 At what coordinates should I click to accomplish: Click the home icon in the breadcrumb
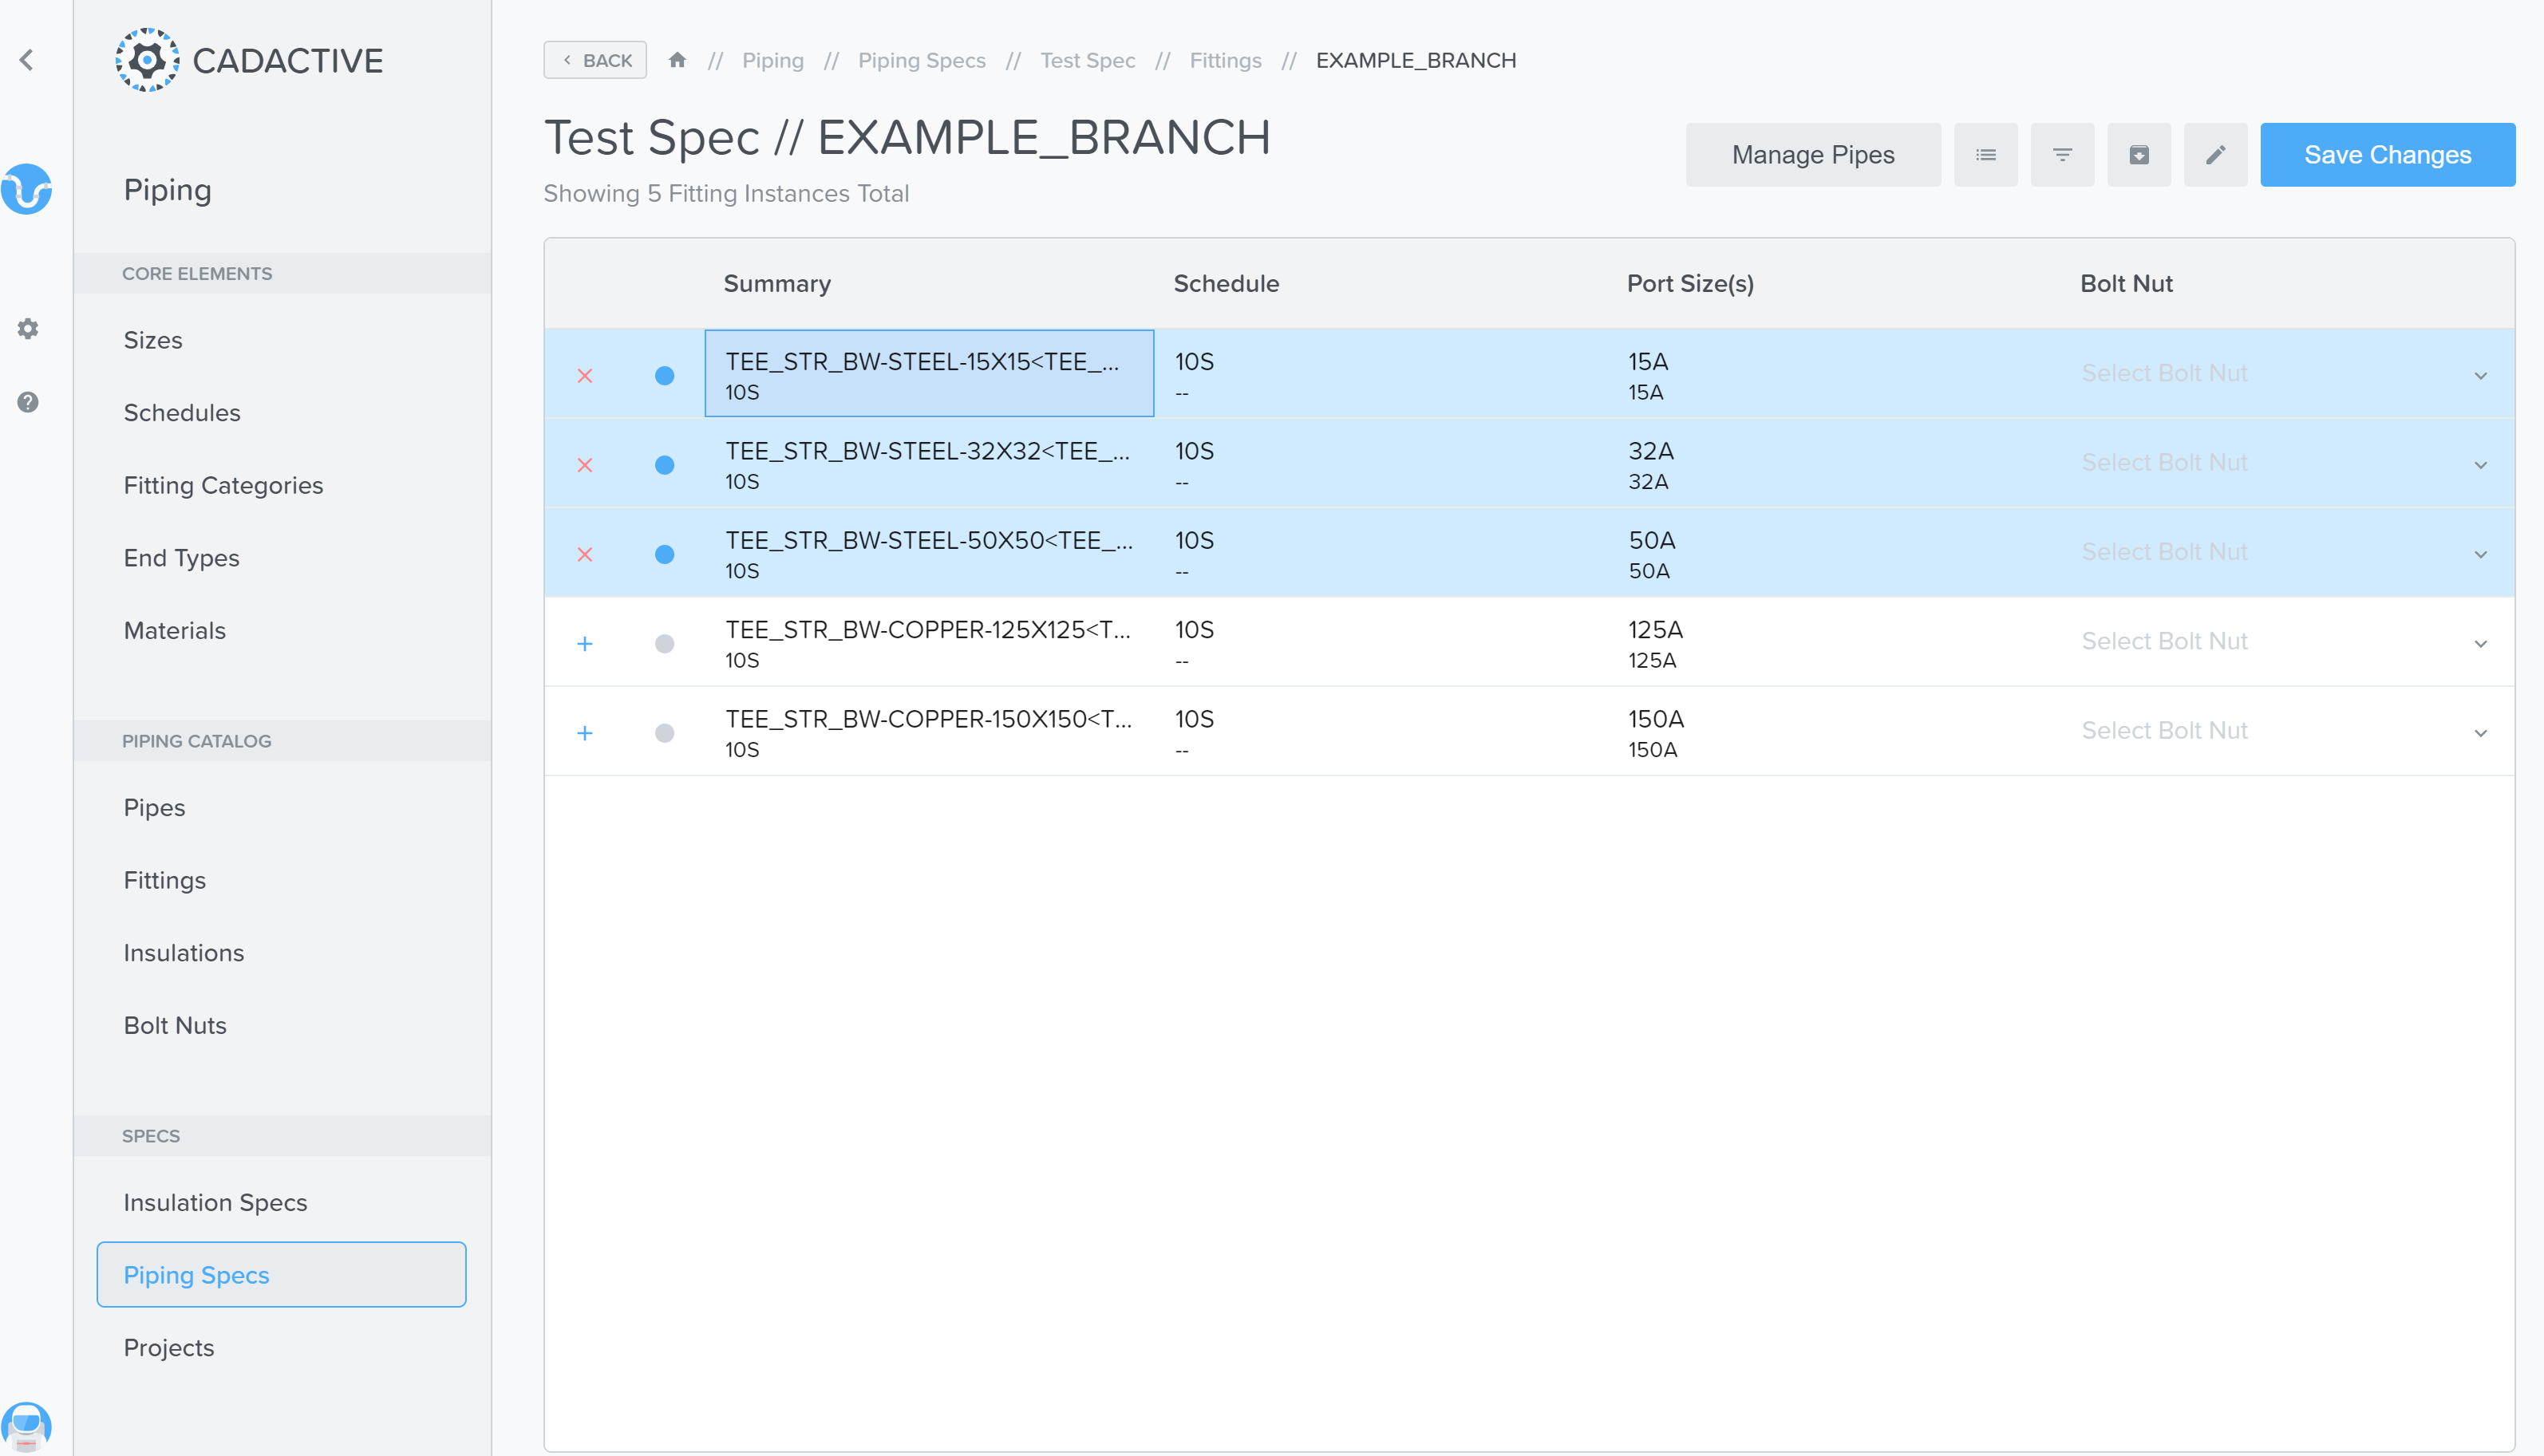point(677,60)
